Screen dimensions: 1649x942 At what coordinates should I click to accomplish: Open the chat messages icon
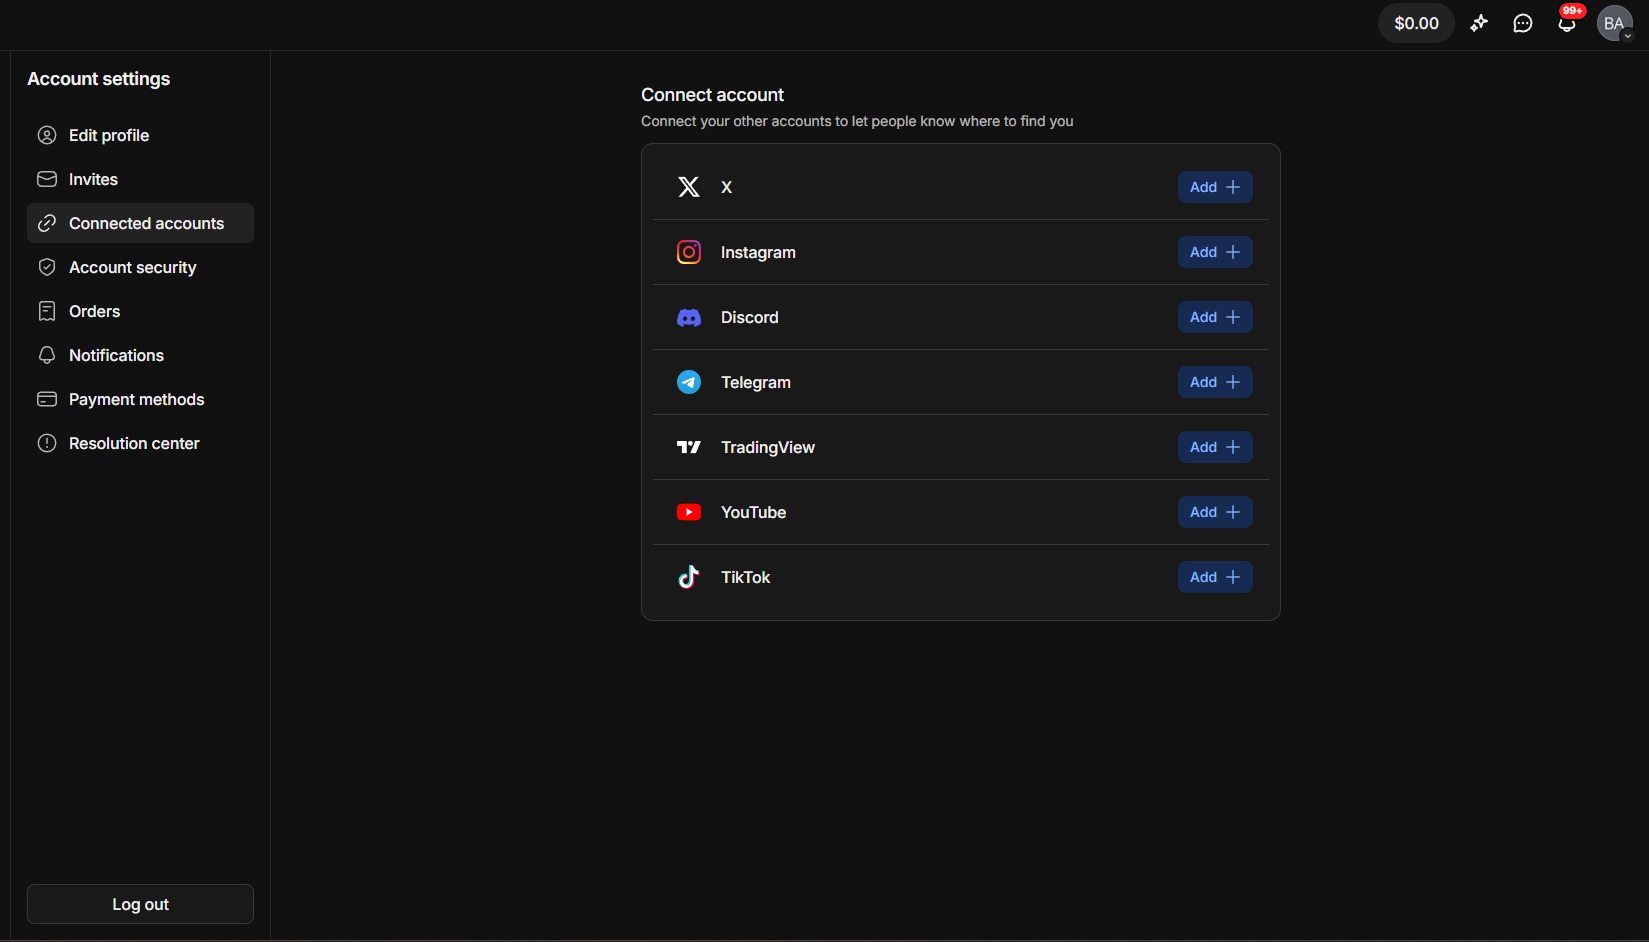[x=1523, y=23]
